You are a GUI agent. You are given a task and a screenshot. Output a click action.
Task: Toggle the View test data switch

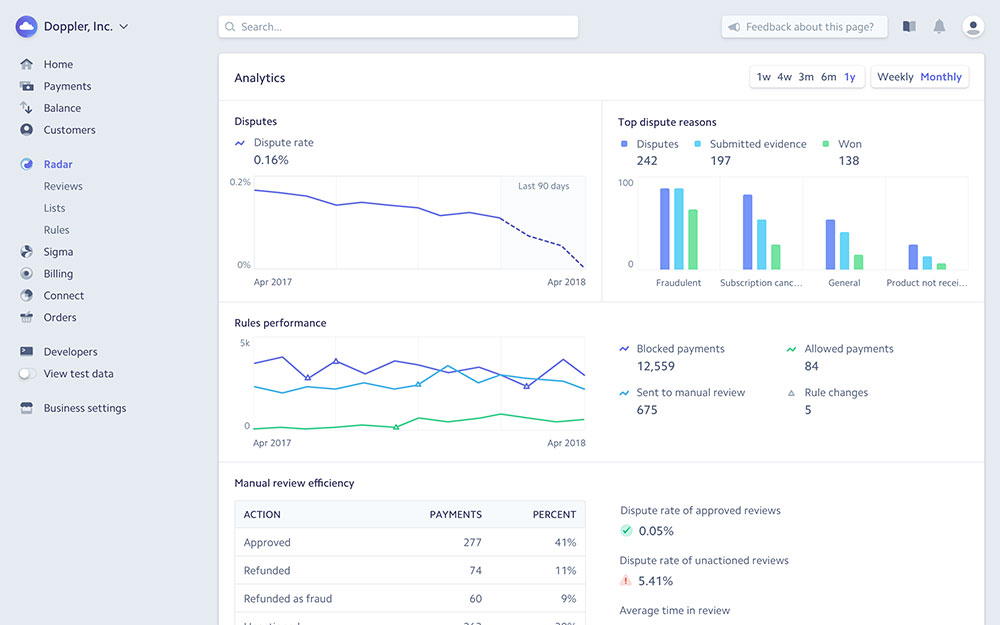(27, 374)
